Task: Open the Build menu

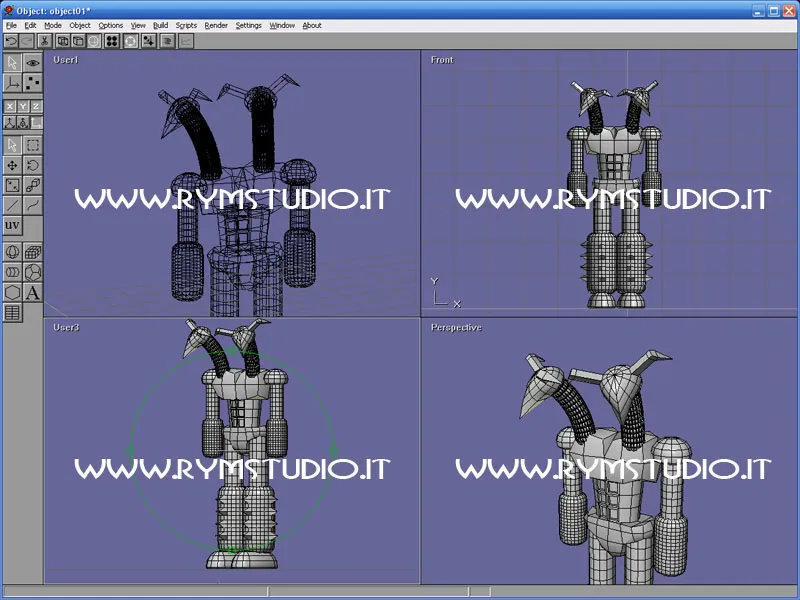Action: [160, 25]
